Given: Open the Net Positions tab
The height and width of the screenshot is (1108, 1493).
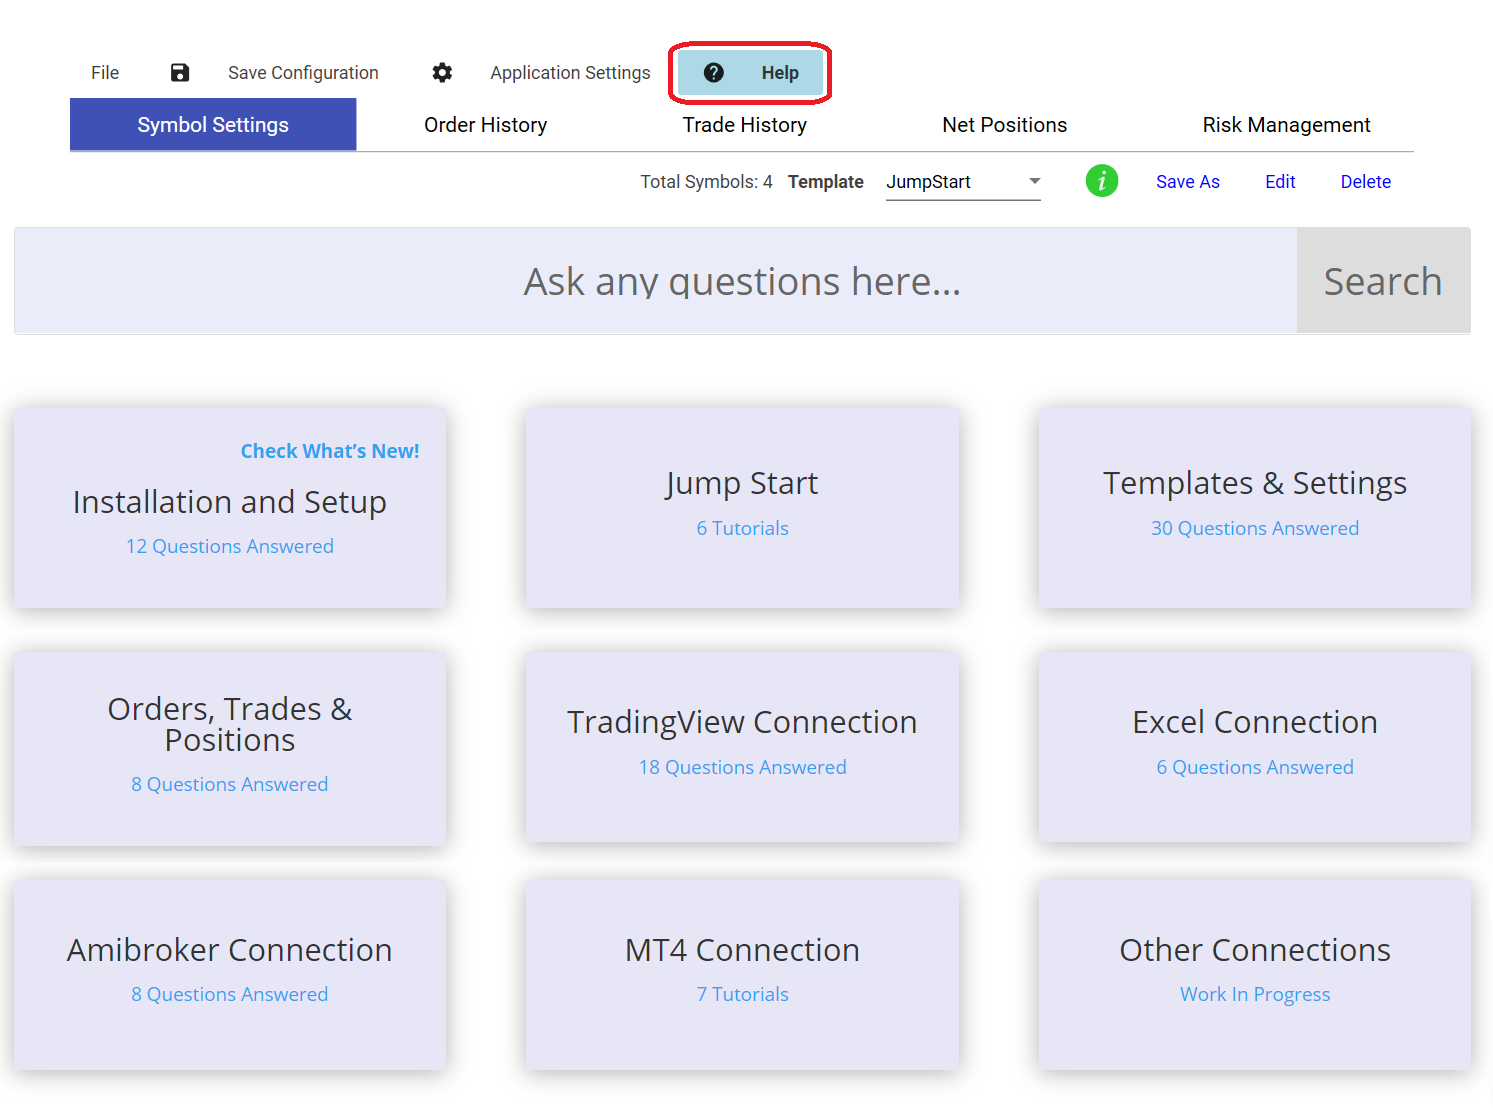Looking at the screenshot, I should [1004, 125].
